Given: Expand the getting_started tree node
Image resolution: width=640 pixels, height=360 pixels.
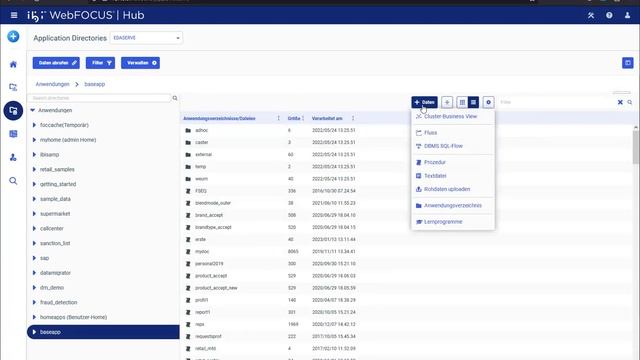Looking at the screenshot, I should coord(34,184).
